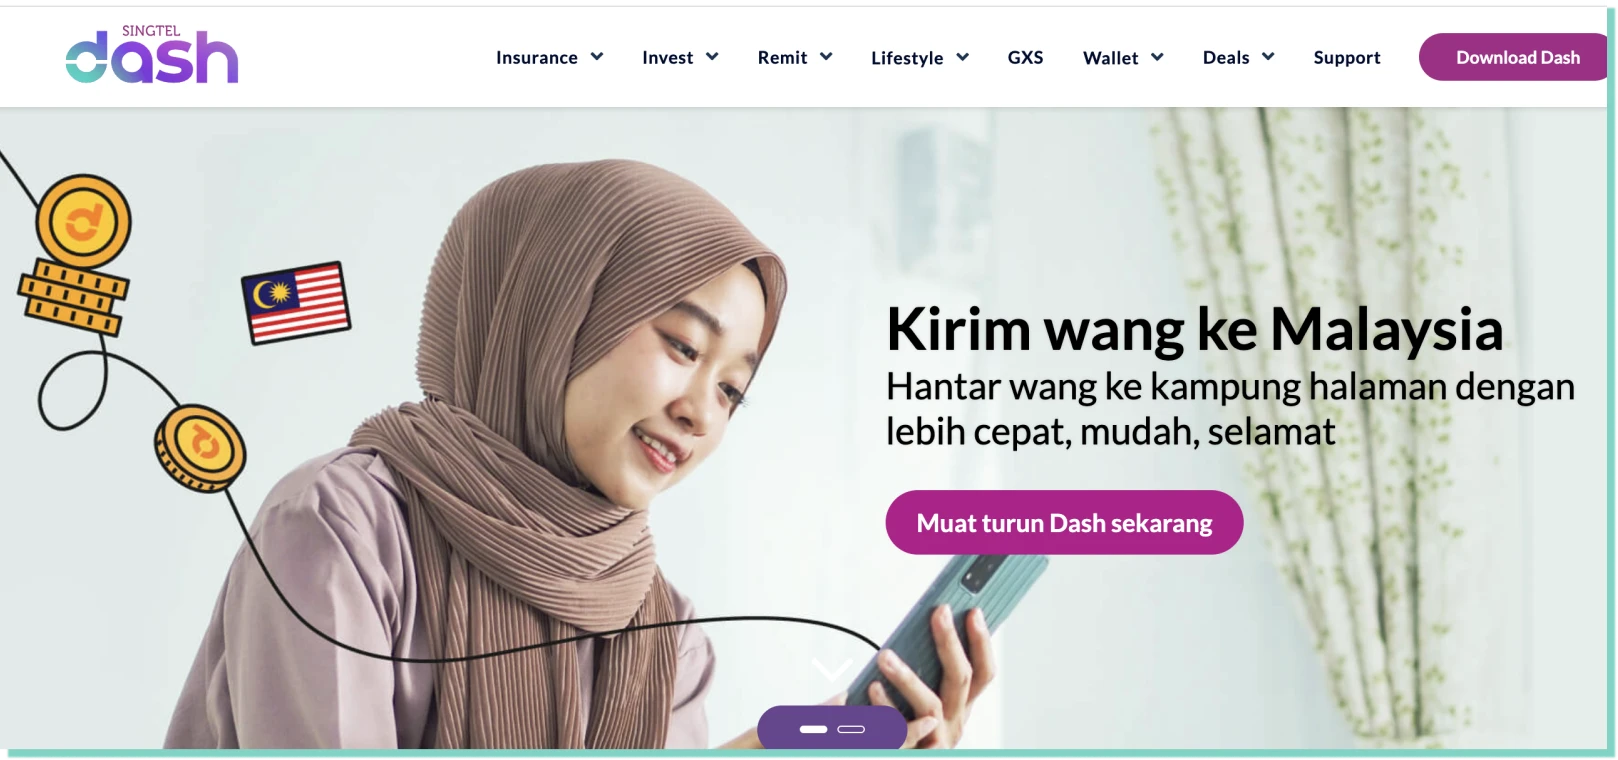Expand the Wallet dropdown arrow

tap(1157, 57)
